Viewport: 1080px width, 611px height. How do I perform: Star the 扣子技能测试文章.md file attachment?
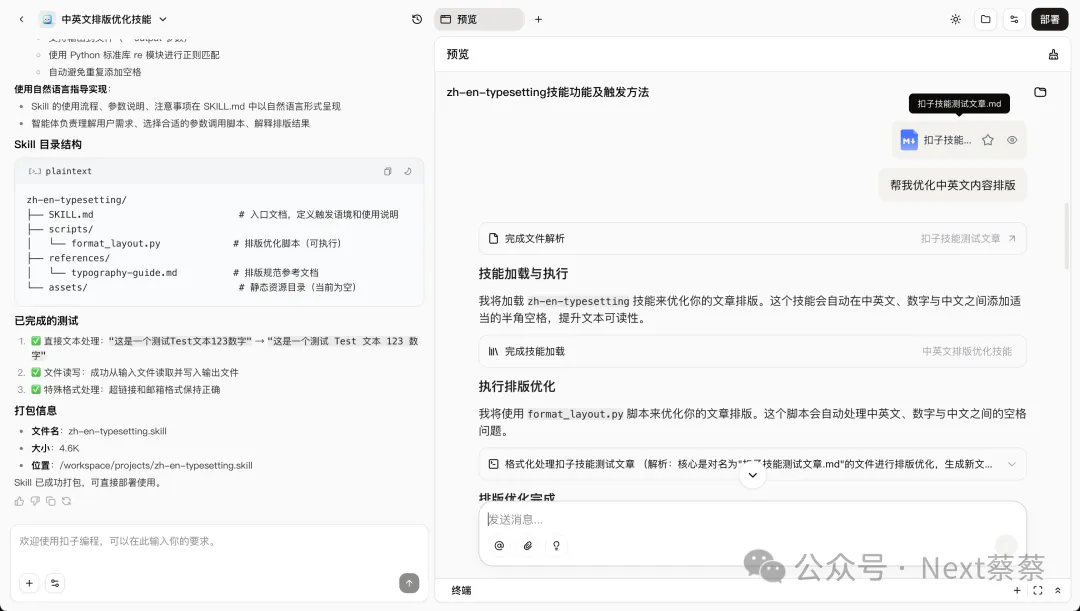tap(987, 140)
